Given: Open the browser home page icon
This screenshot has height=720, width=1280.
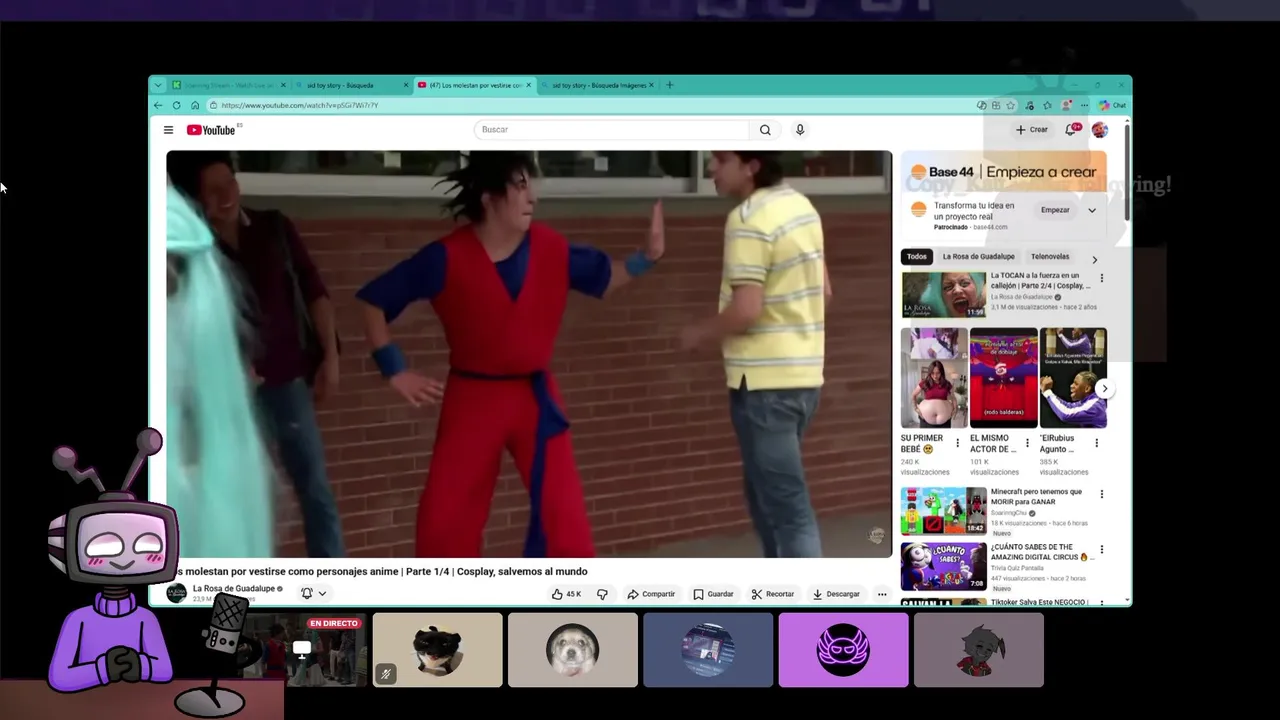Looking at the screenshot, I should click(195, 105).
